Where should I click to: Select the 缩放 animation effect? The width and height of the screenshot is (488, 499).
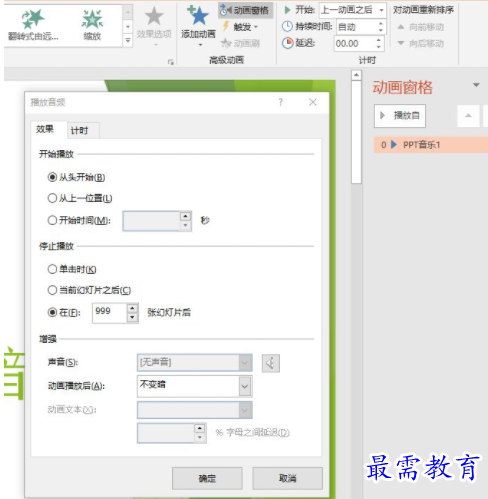92,25
